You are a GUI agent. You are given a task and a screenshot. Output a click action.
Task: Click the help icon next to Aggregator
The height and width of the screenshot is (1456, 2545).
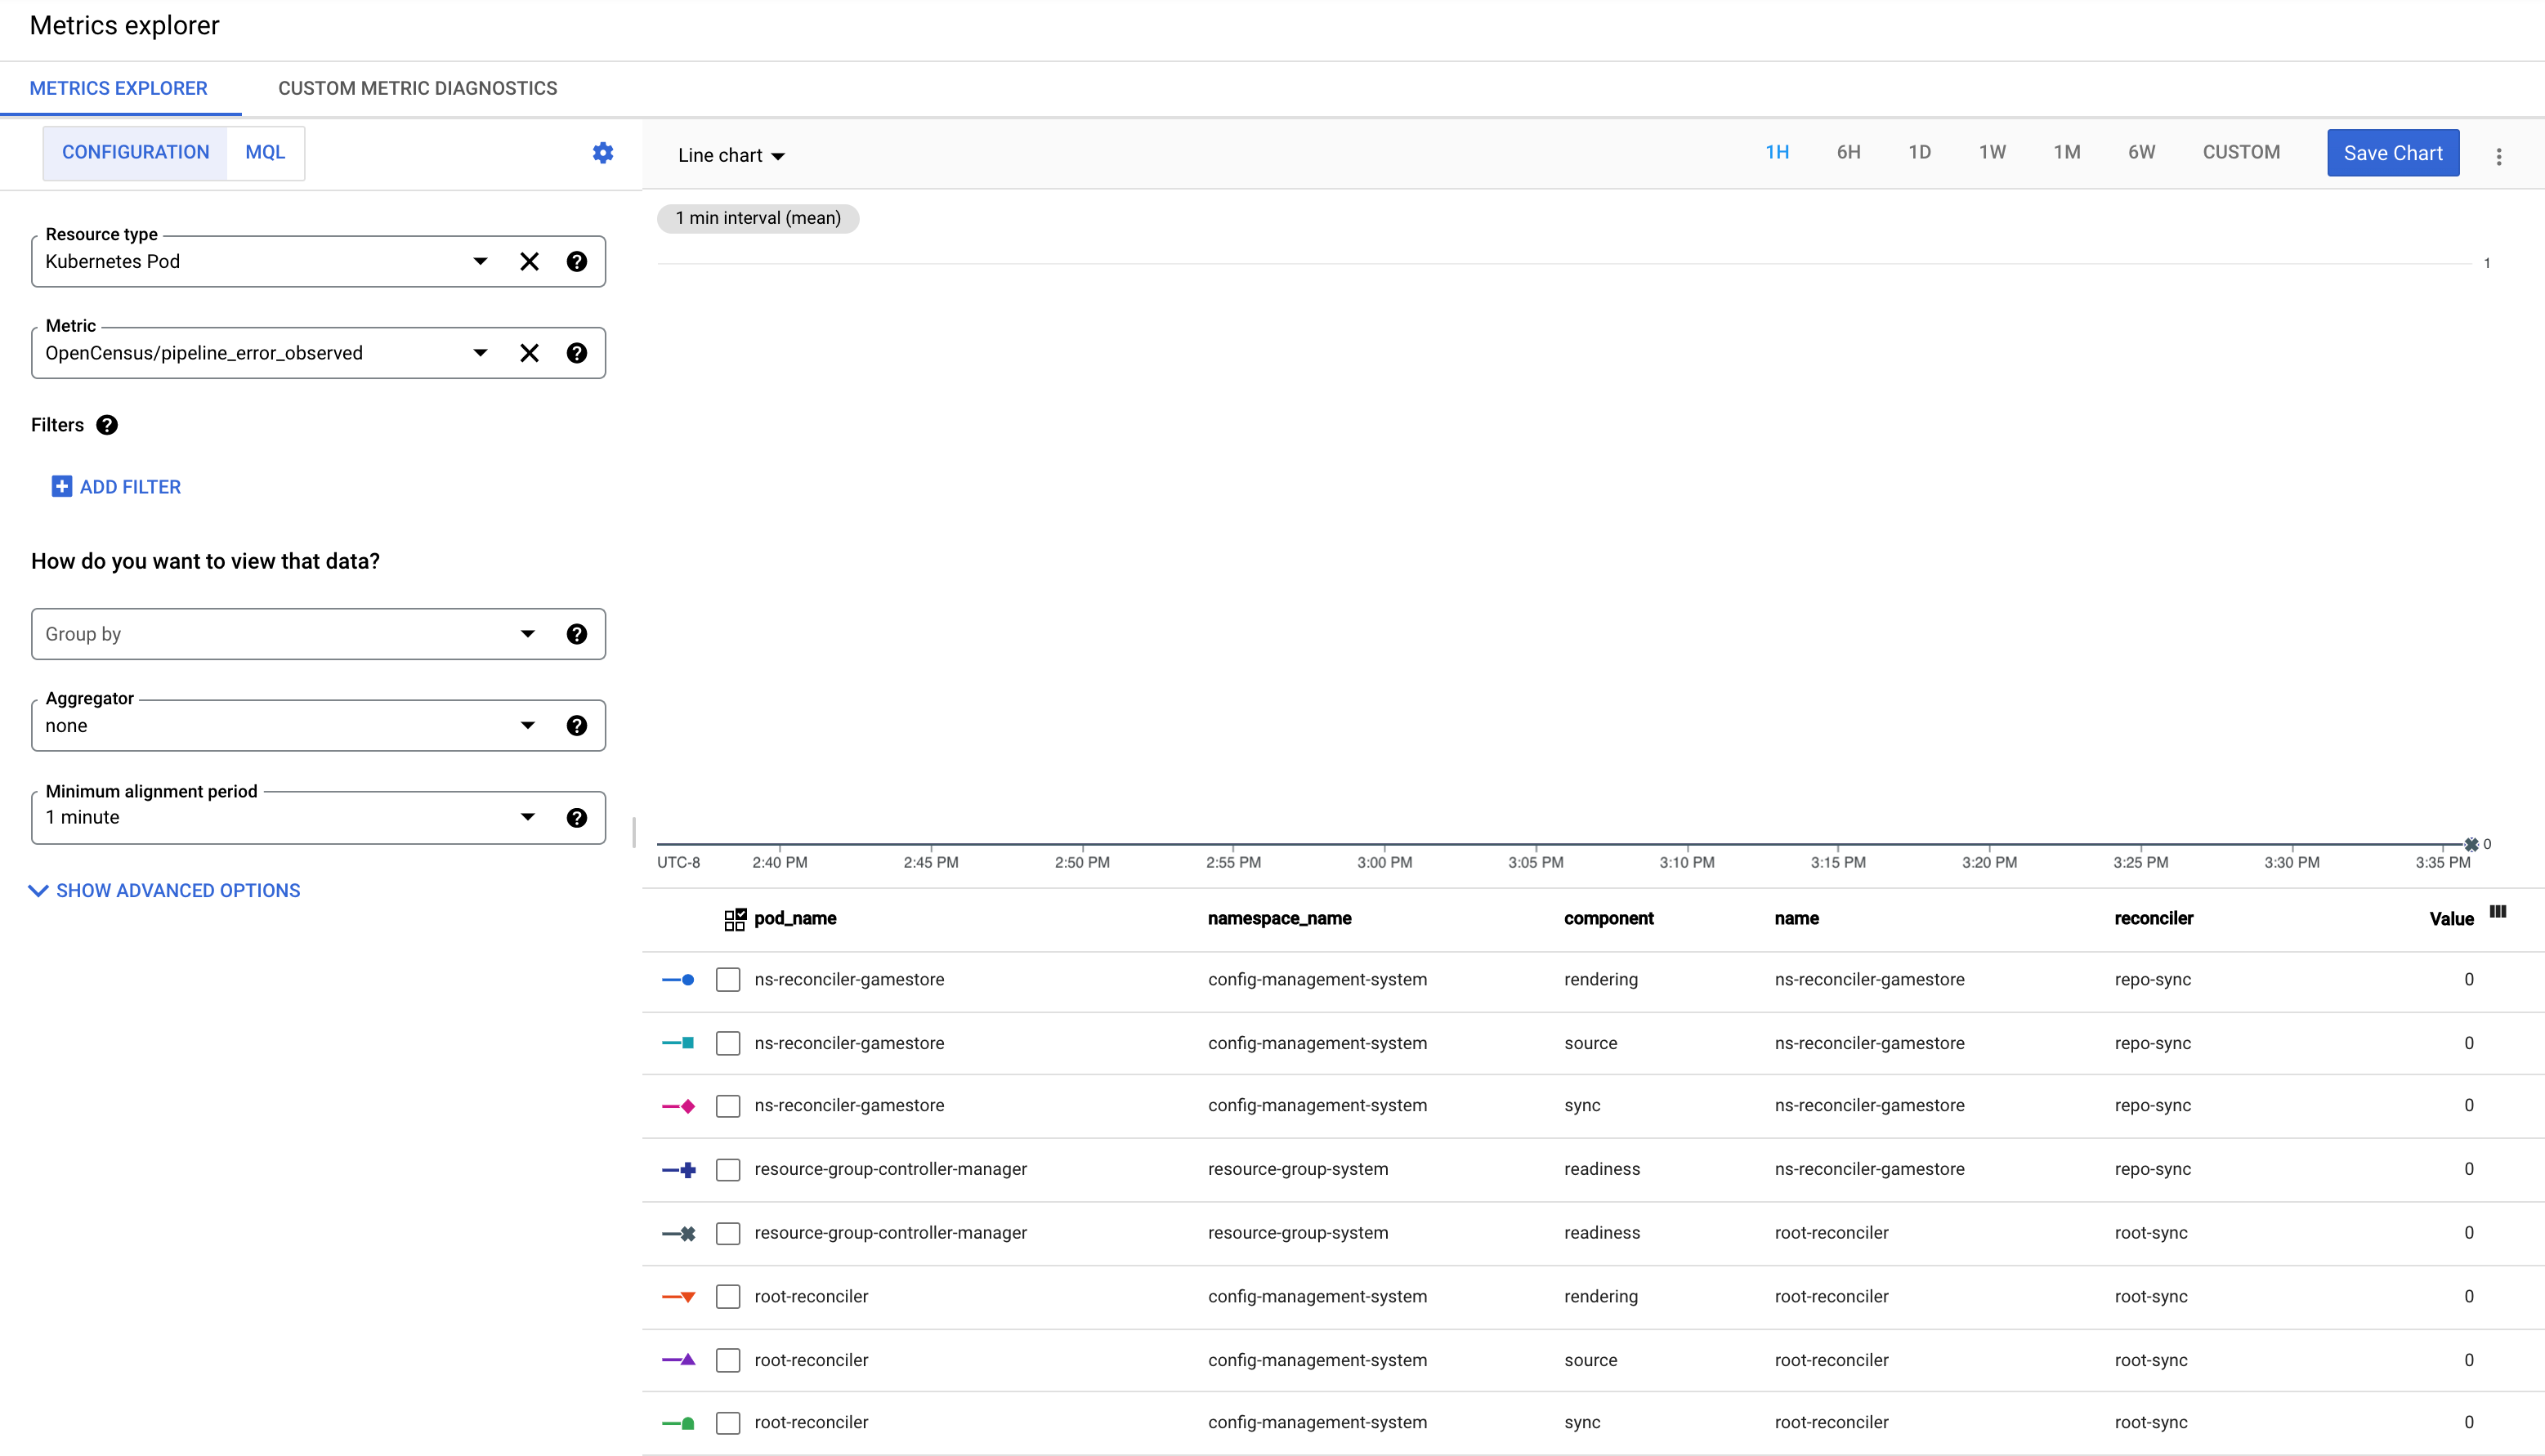(x=577, y=726)
